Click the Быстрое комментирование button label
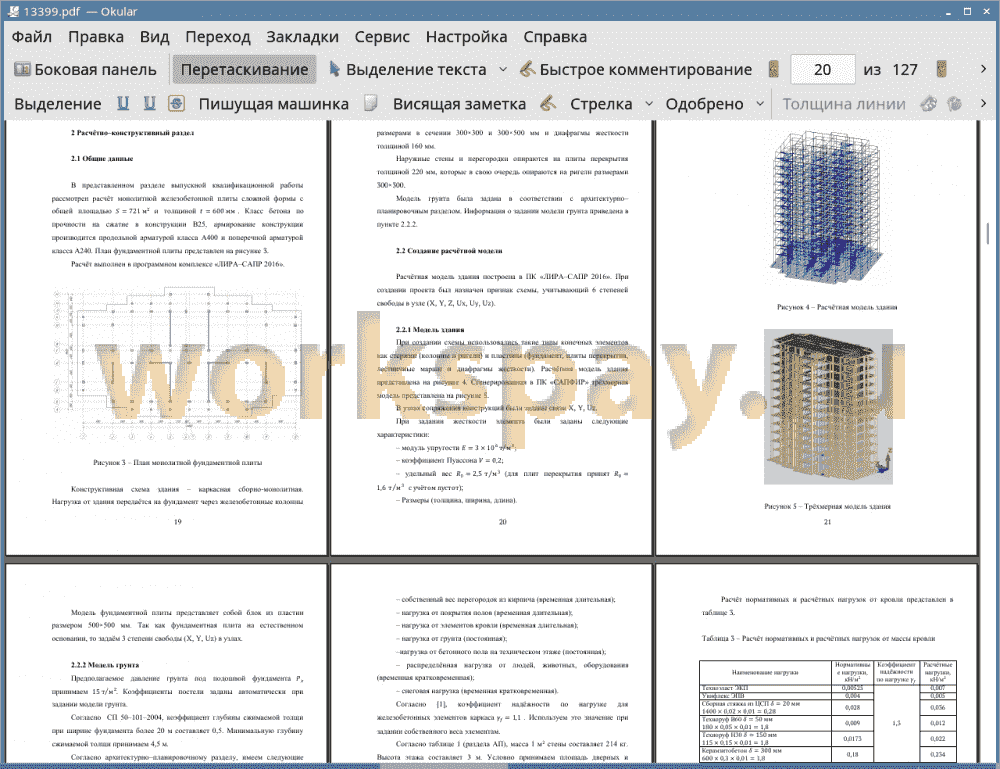The height and width of the screenshot is (769, 1000). coord(645,70)
